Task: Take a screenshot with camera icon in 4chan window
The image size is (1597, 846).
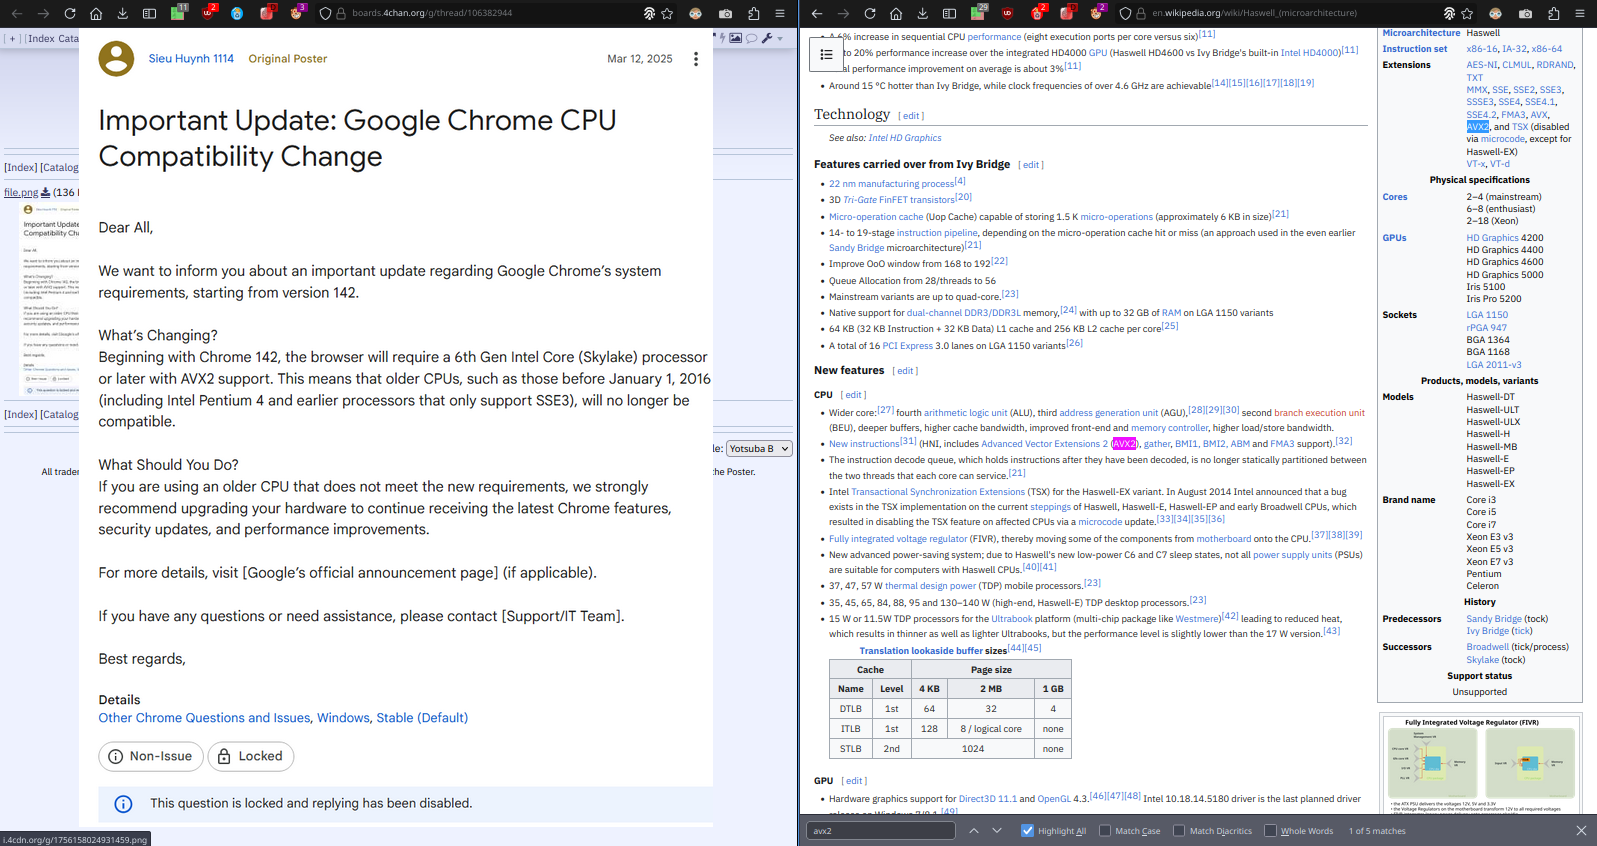Action: coord(726,13)
